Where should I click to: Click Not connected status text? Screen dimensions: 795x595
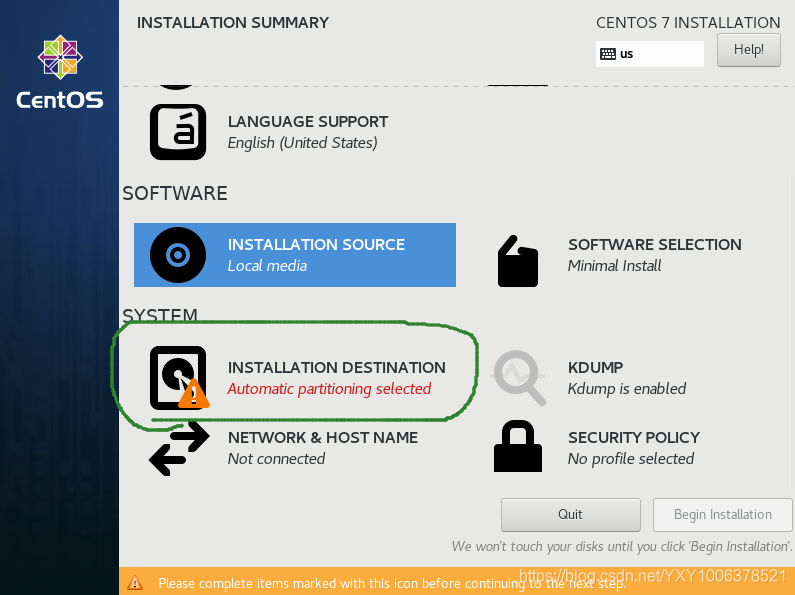(x=276, y=459)
